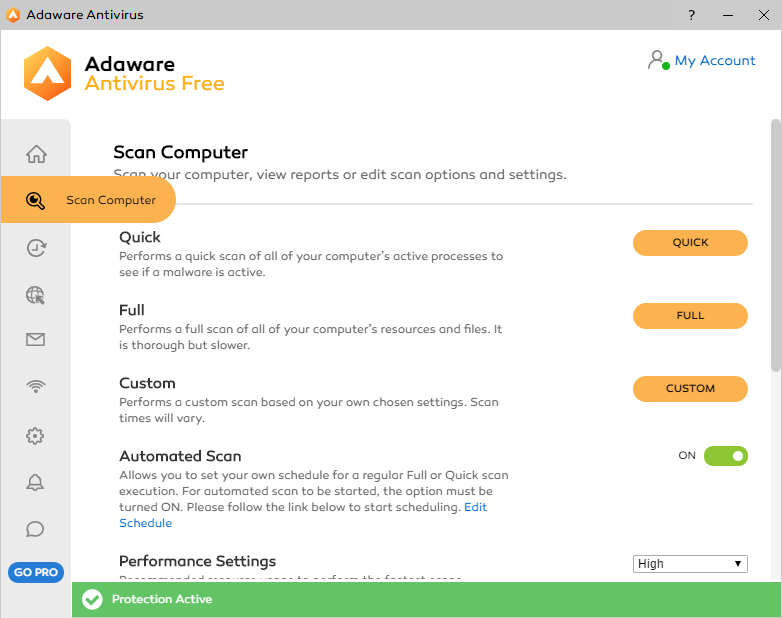The image size is (782, 618).
Task: Open Network Protection wifi icon
Action: [x=36, y=387]
